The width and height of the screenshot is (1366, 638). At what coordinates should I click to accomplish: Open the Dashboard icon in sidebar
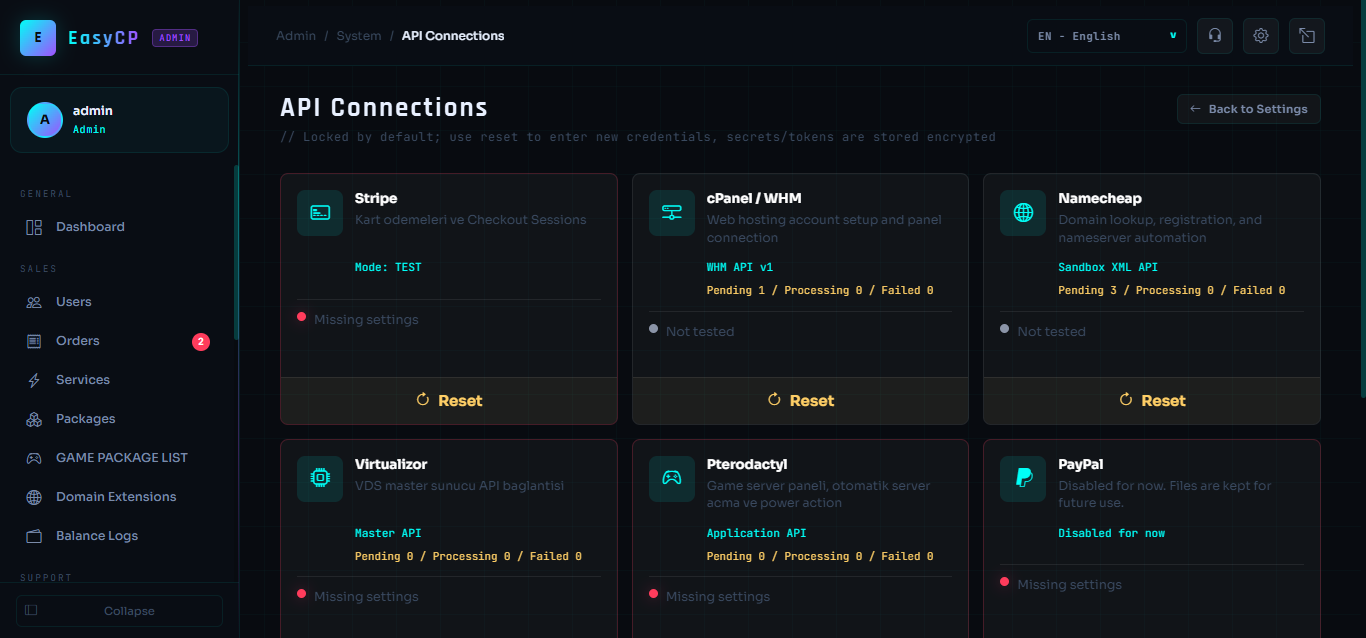click(34, 227)
